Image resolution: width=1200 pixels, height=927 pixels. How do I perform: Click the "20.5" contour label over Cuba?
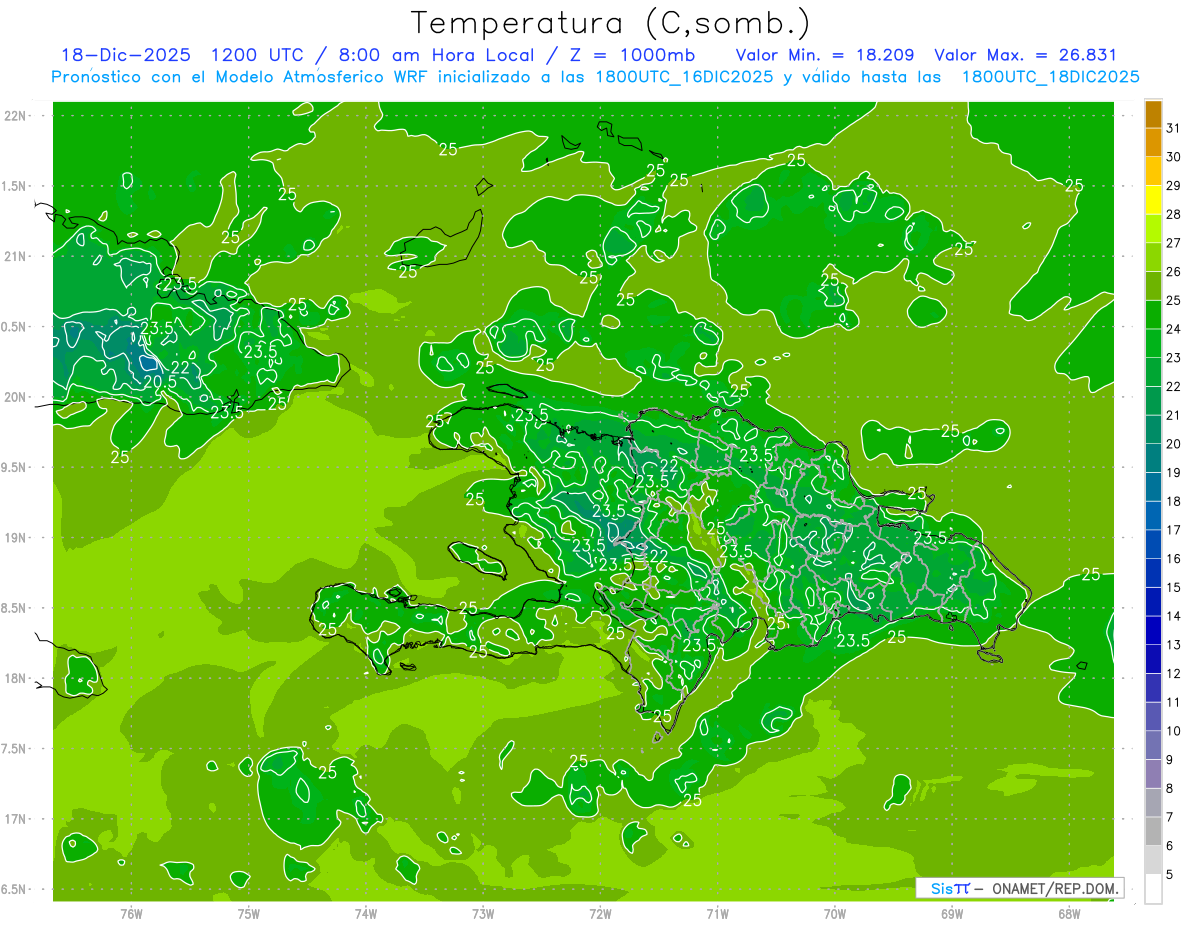click(160, 381)
